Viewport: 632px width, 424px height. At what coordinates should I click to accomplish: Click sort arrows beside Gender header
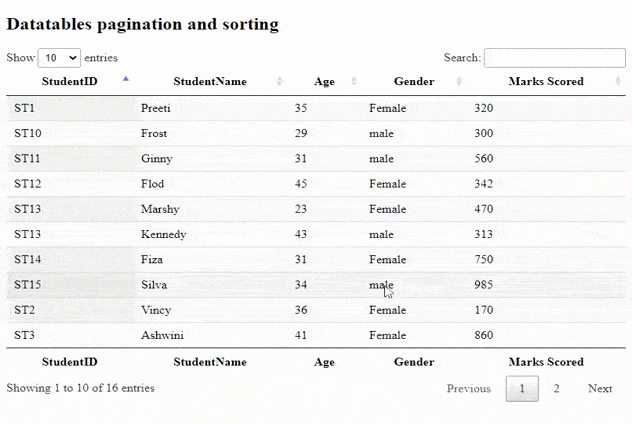[458, 82]
